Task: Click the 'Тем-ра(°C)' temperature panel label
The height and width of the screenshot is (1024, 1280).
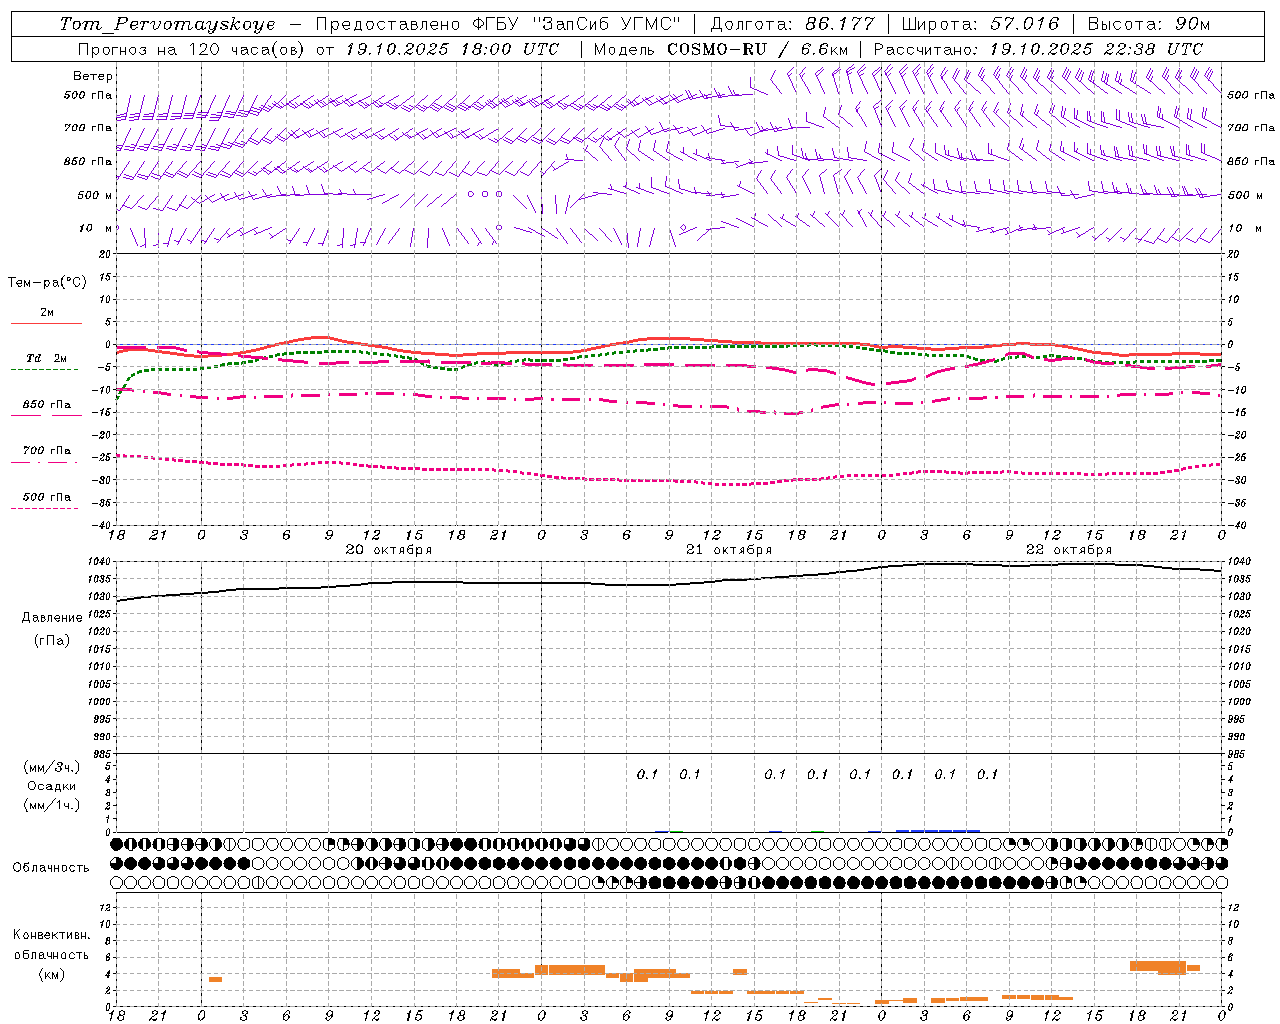Action: [47, 283]
